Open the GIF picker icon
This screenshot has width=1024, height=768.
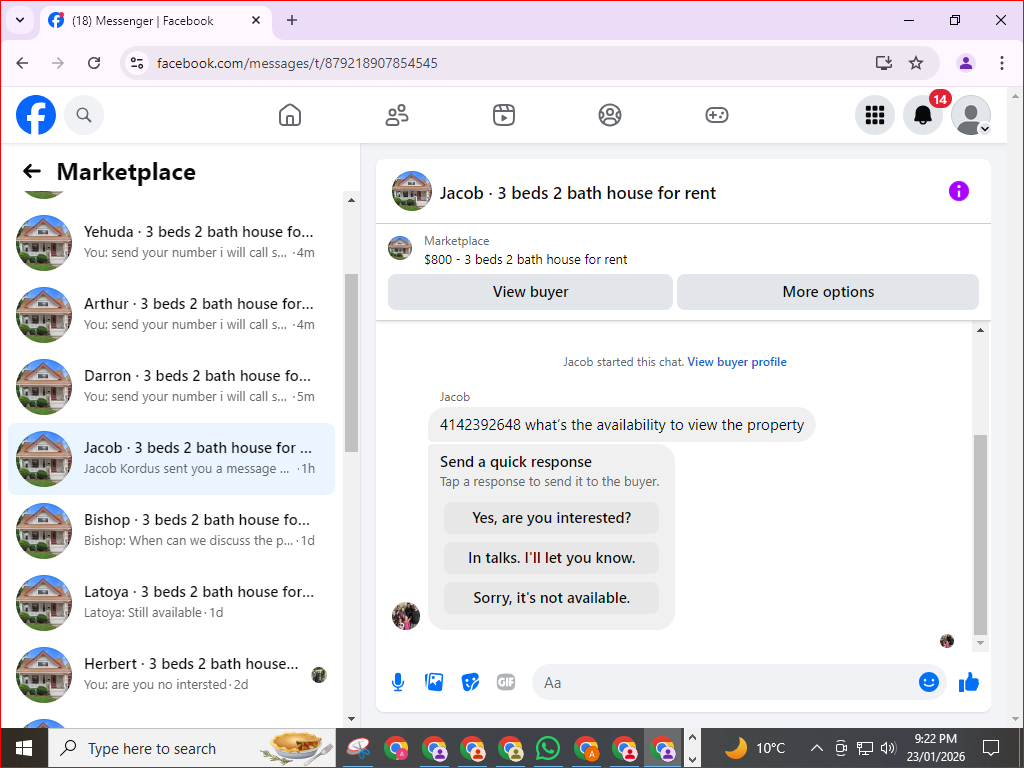pyautogui.click(x=506, y=682)
